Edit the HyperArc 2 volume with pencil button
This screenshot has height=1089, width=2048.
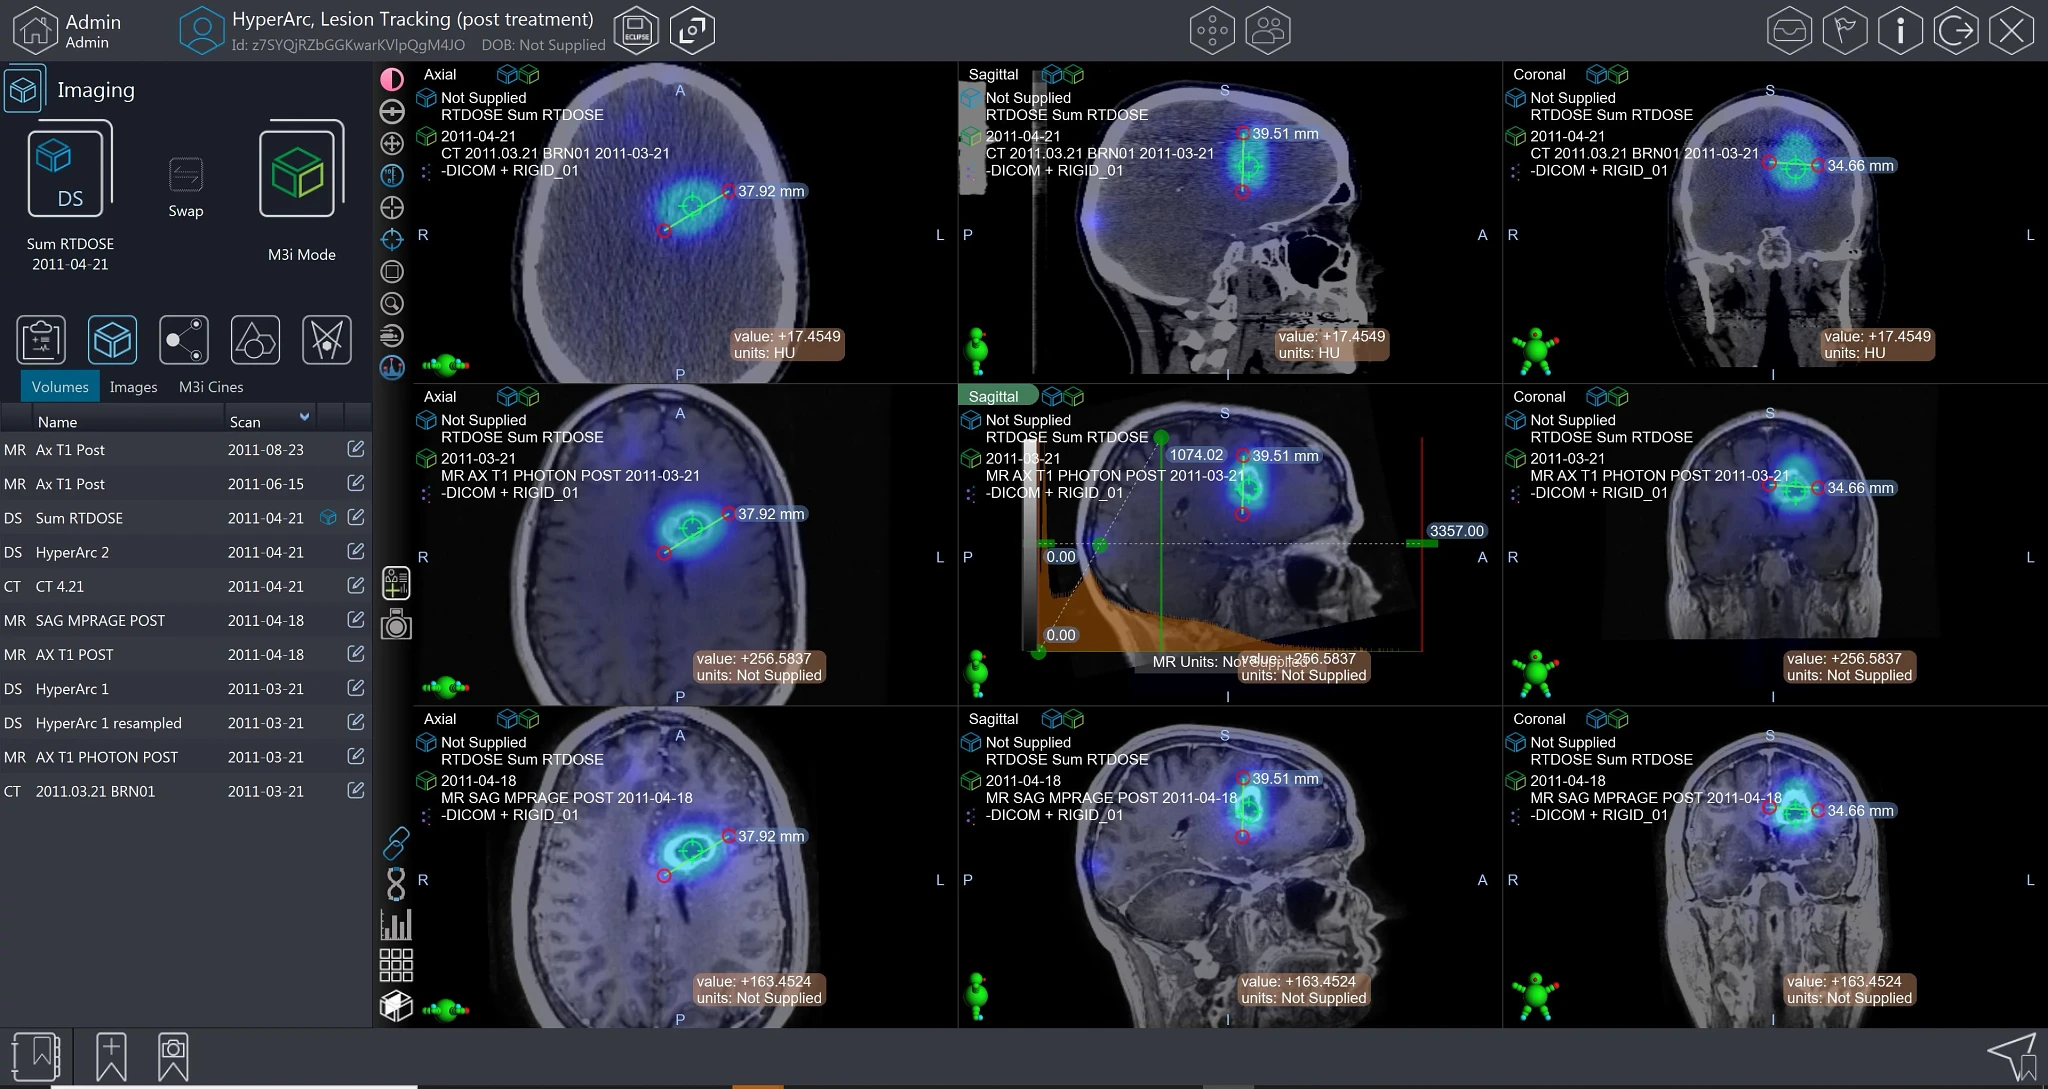[x=355, y=551]
